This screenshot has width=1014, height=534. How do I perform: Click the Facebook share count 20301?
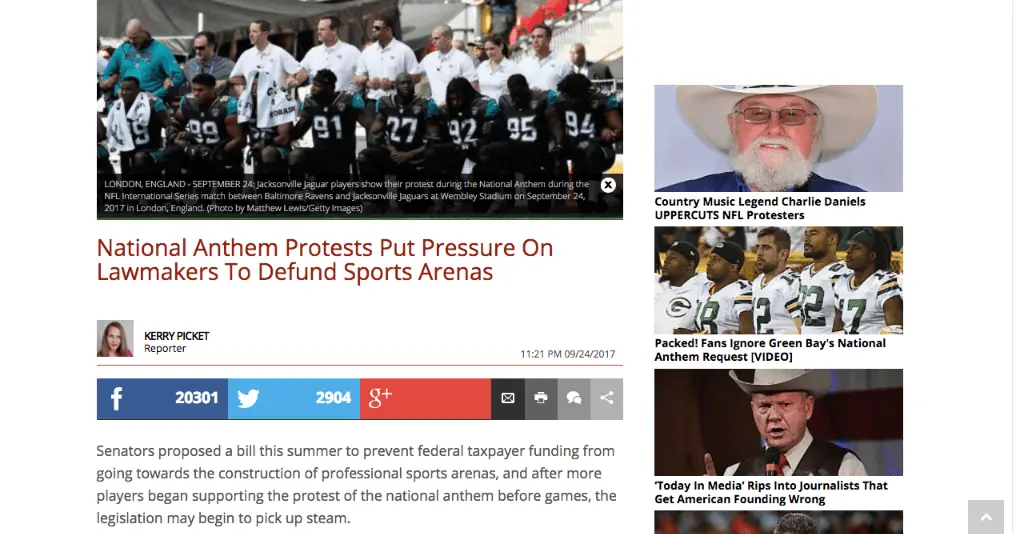click(x=197, y=398)
